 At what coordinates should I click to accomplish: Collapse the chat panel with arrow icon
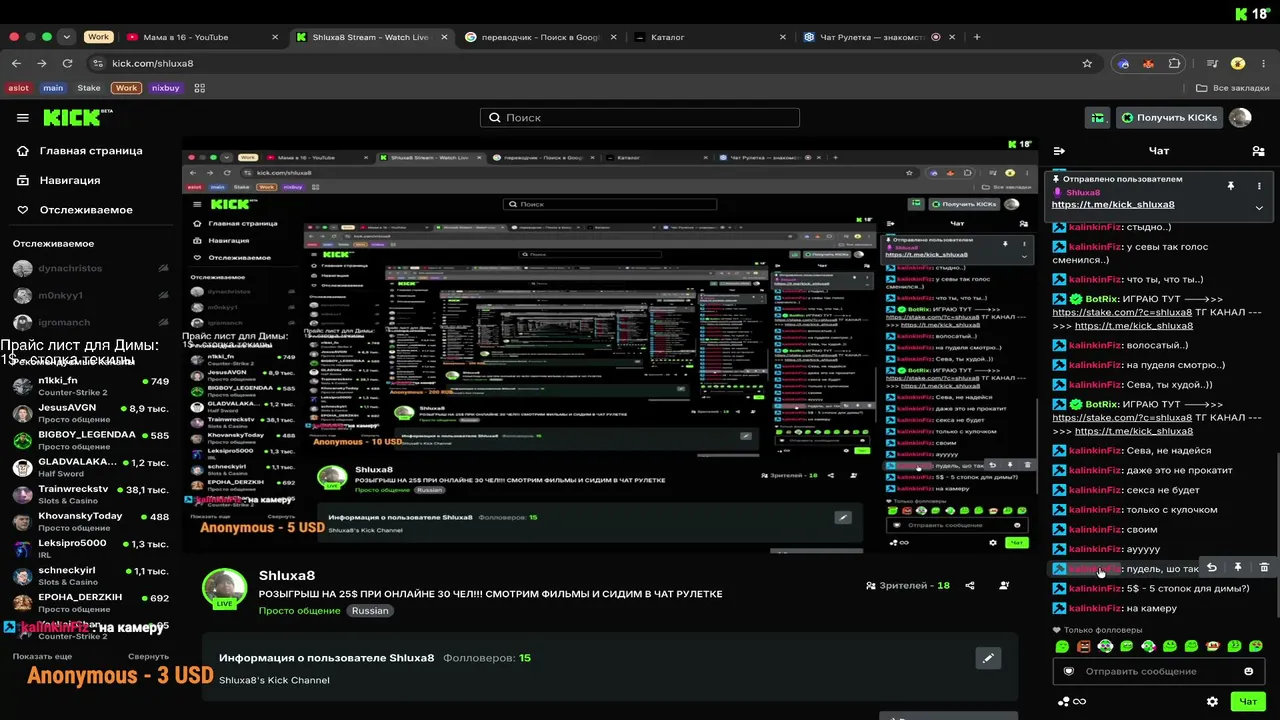tap(1059, 151)
